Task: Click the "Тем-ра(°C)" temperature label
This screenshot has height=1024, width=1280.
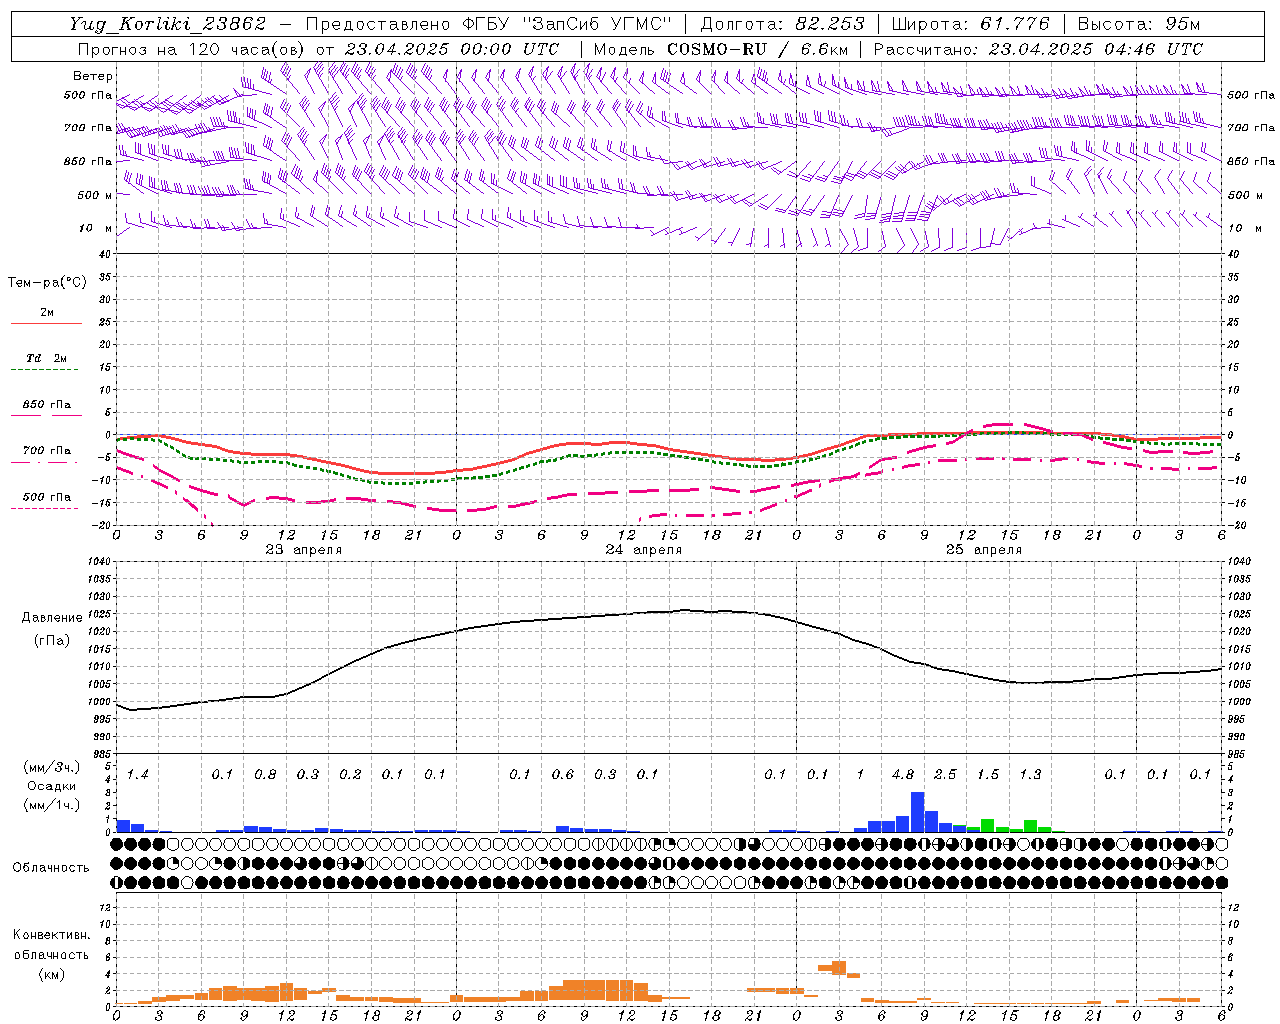Action: click(47, 283)
